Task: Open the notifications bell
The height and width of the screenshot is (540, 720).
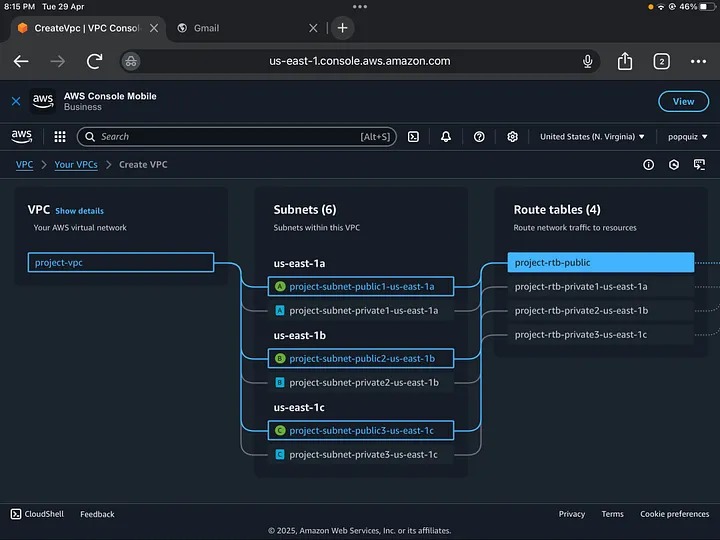Action: pyautogui.click(x=446, y=136)
